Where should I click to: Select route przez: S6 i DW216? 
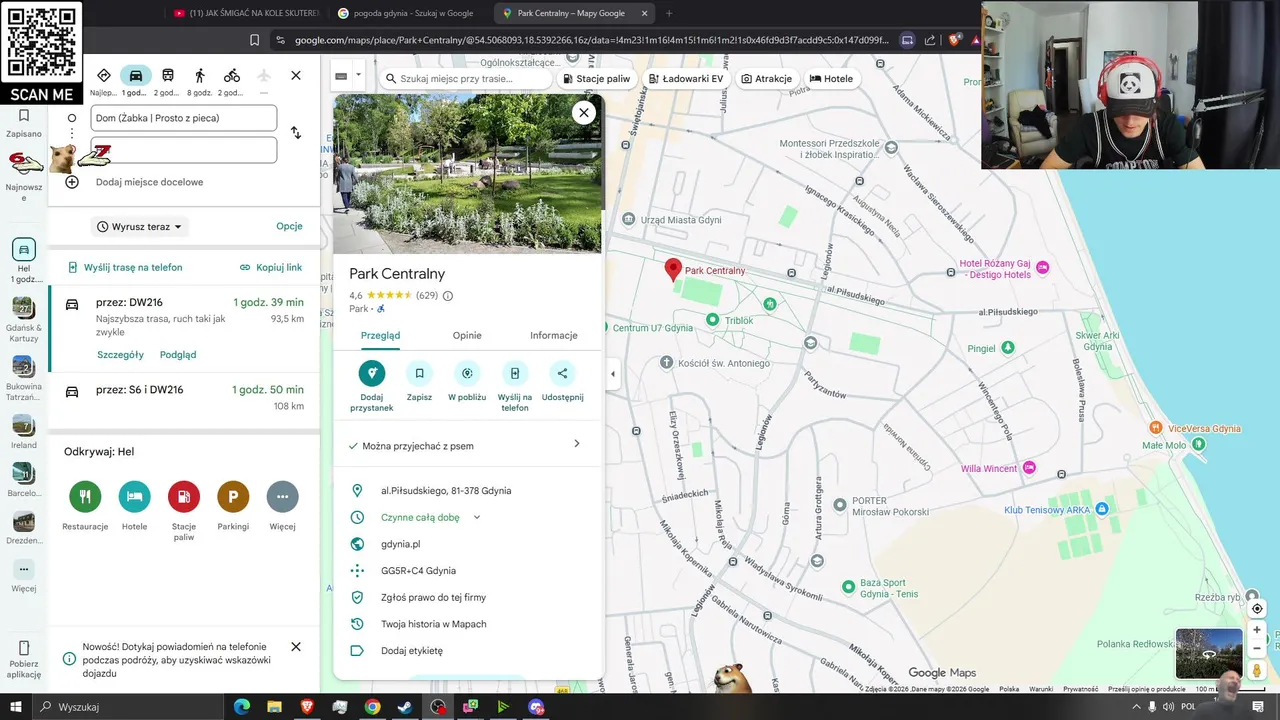click(x=184, y=397)
